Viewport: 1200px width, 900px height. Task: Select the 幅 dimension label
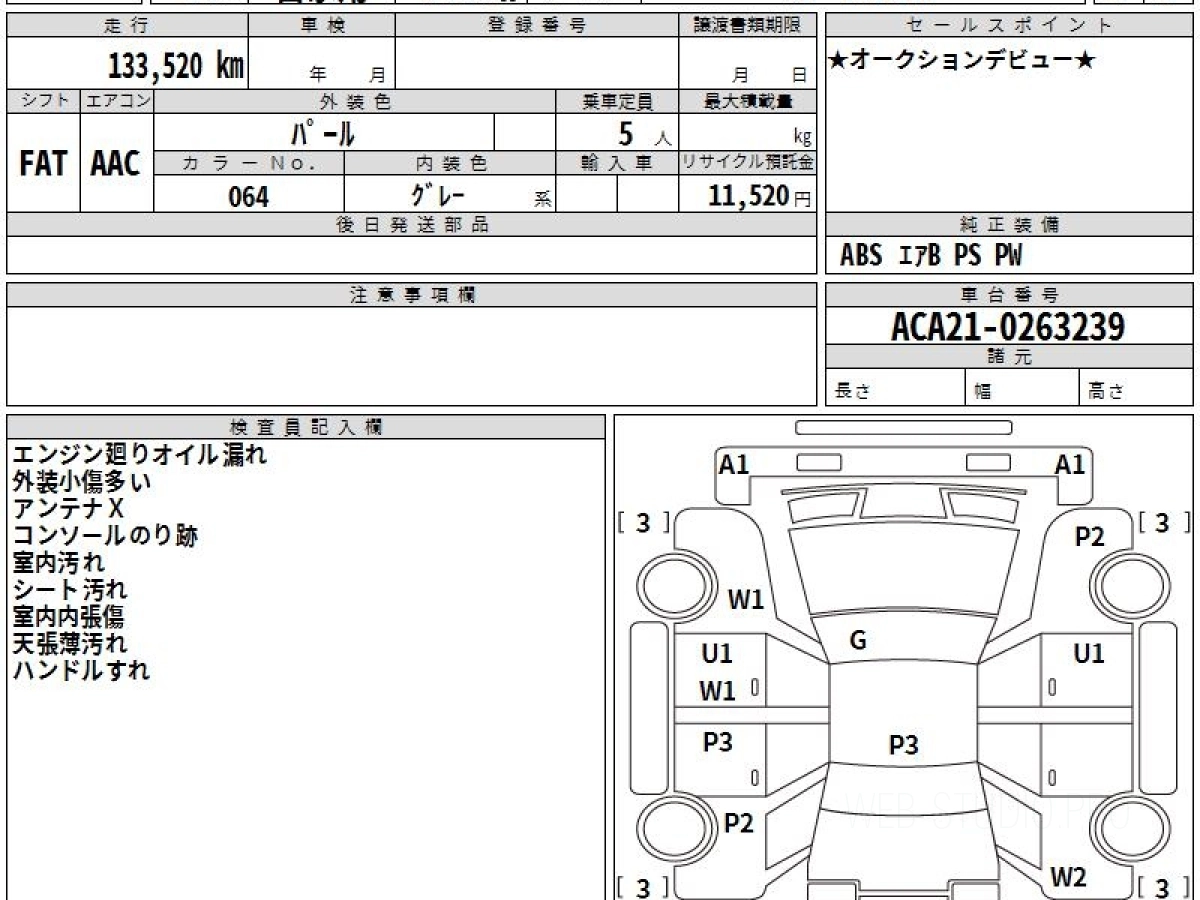pyautogui.click(x=983, y=393)
